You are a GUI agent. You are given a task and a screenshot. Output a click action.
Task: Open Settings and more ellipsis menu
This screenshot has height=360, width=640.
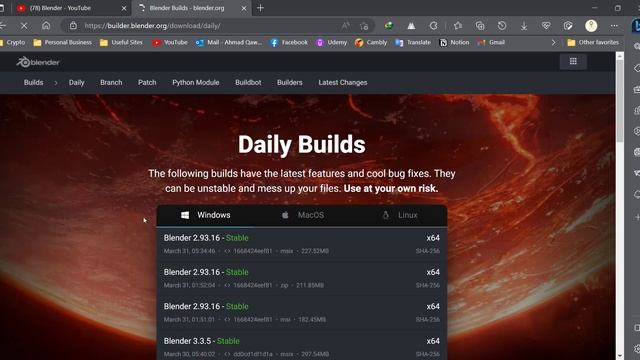[x=614, y=26]
